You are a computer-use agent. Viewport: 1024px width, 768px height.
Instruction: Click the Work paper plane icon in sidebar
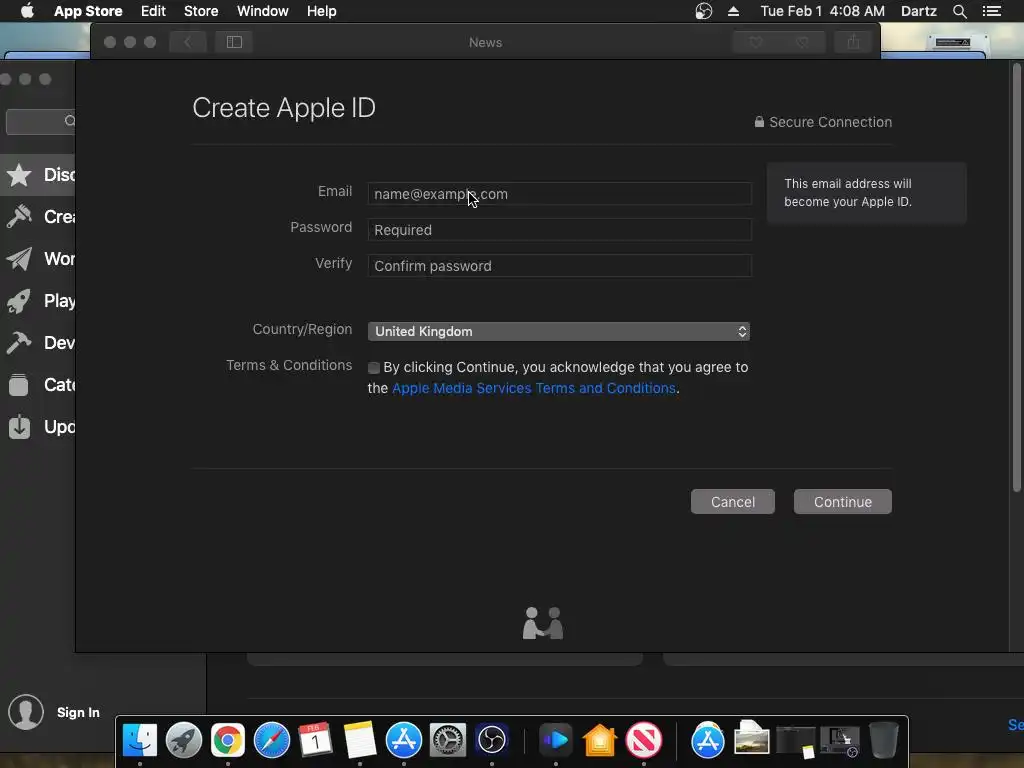pyautogui.click(x=19, y=259)
